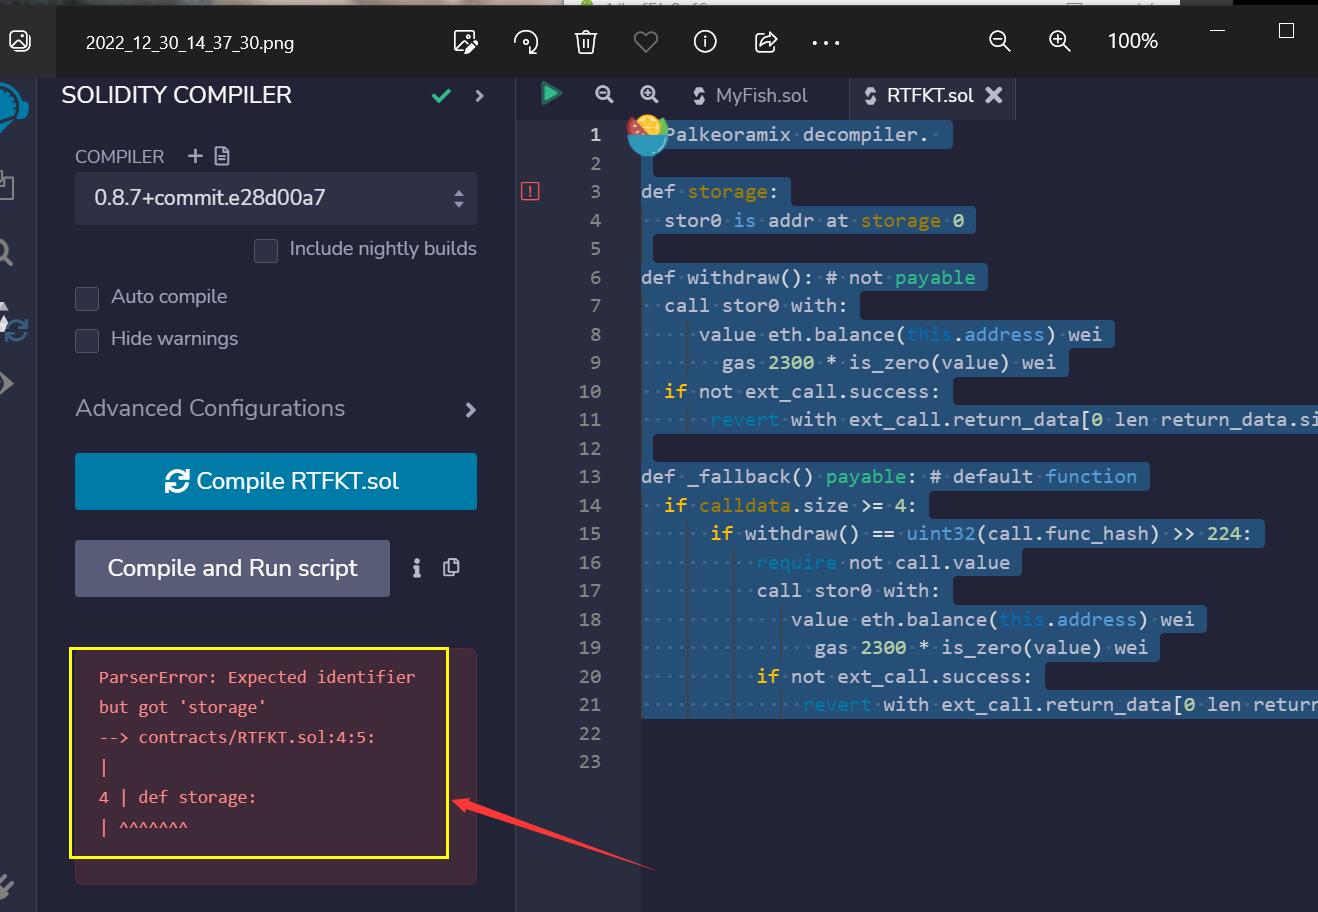Click the 'require not call.value' line
Image resolution: width=1318 pixels, height=912 pixels.
[x=883, y=562]
